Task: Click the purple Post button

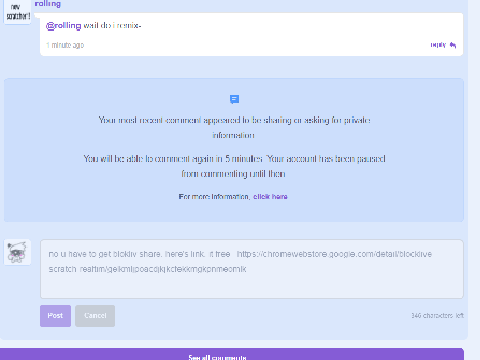Action: pos(55,316)
